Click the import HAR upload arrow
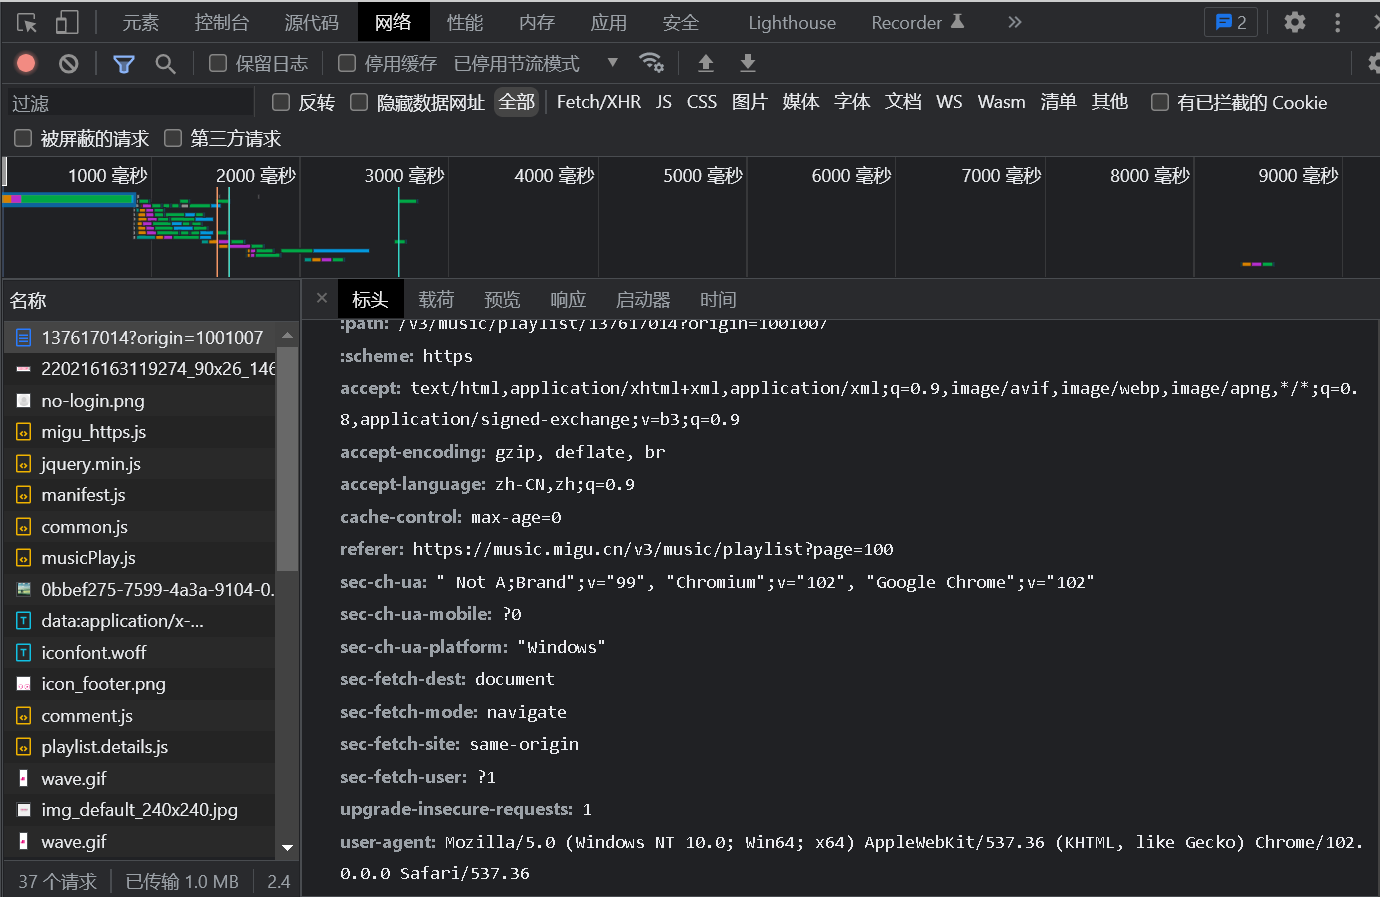The image size is (1380, 897). pyautogui.click(x=705, y=64)
